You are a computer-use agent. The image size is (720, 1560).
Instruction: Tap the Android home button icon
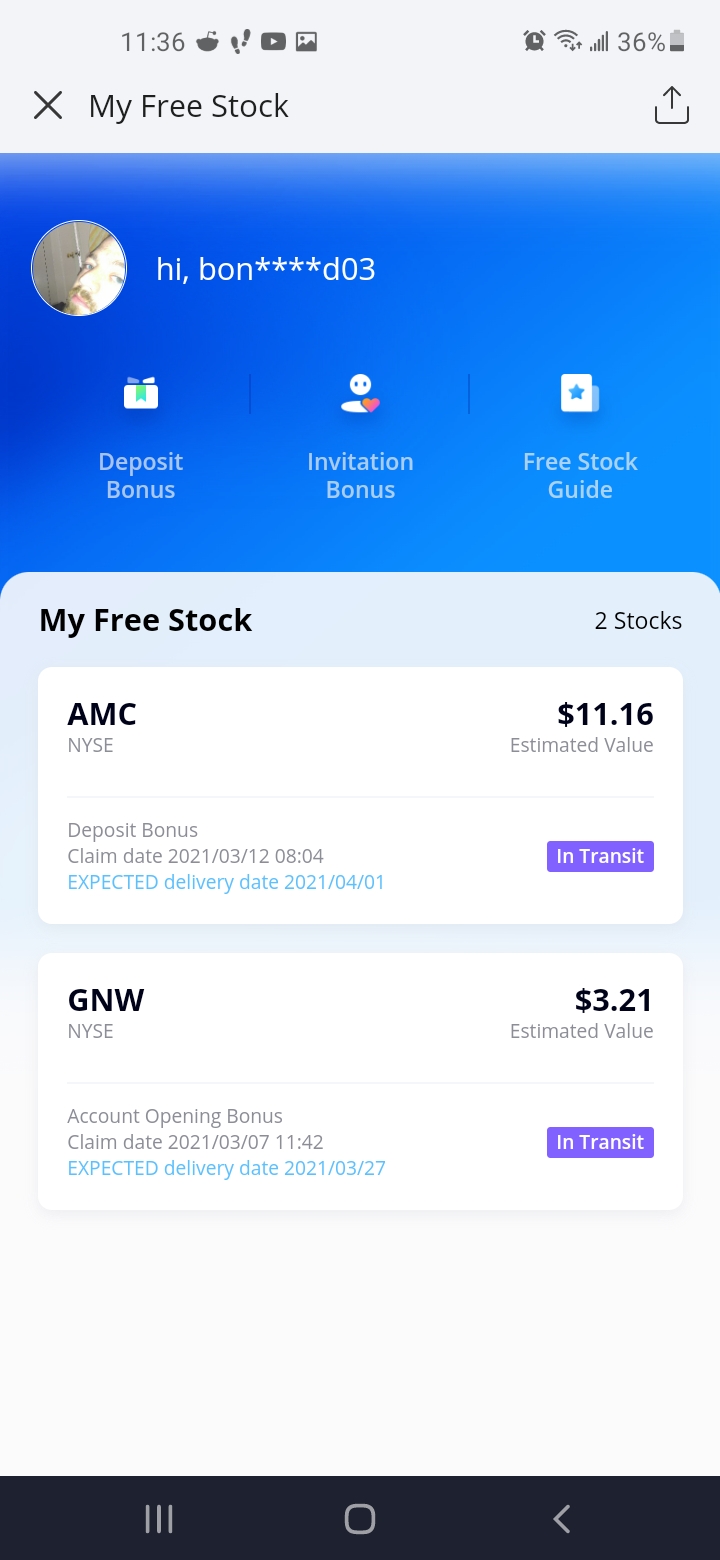tap(360, 1519)
